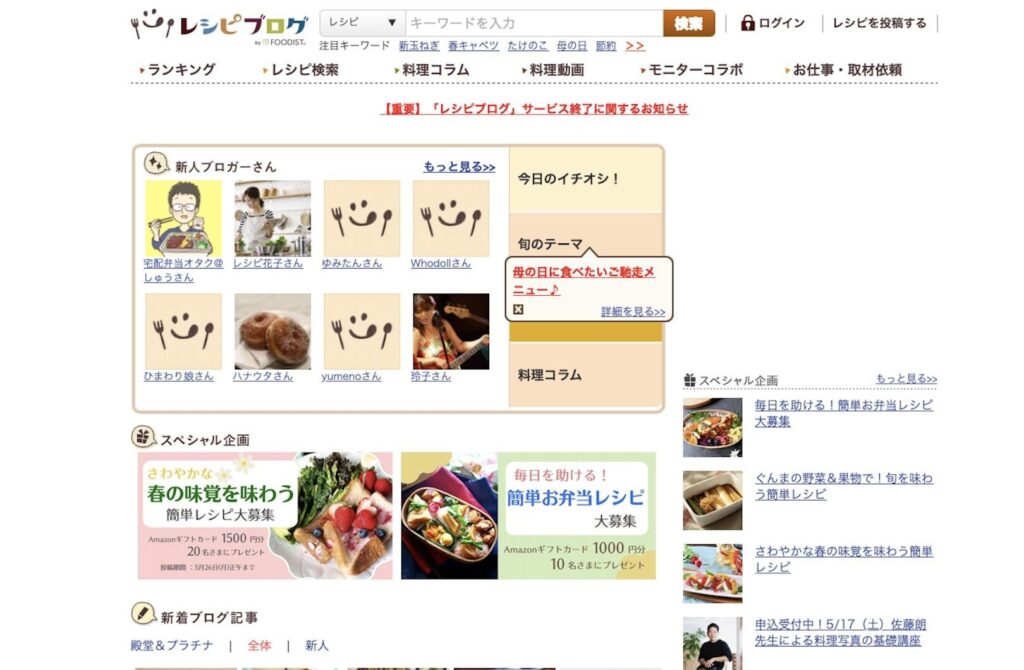1024x670 pixels.
Task: Click the lock icon beside ログイン
Action: (x=748, y=23)
